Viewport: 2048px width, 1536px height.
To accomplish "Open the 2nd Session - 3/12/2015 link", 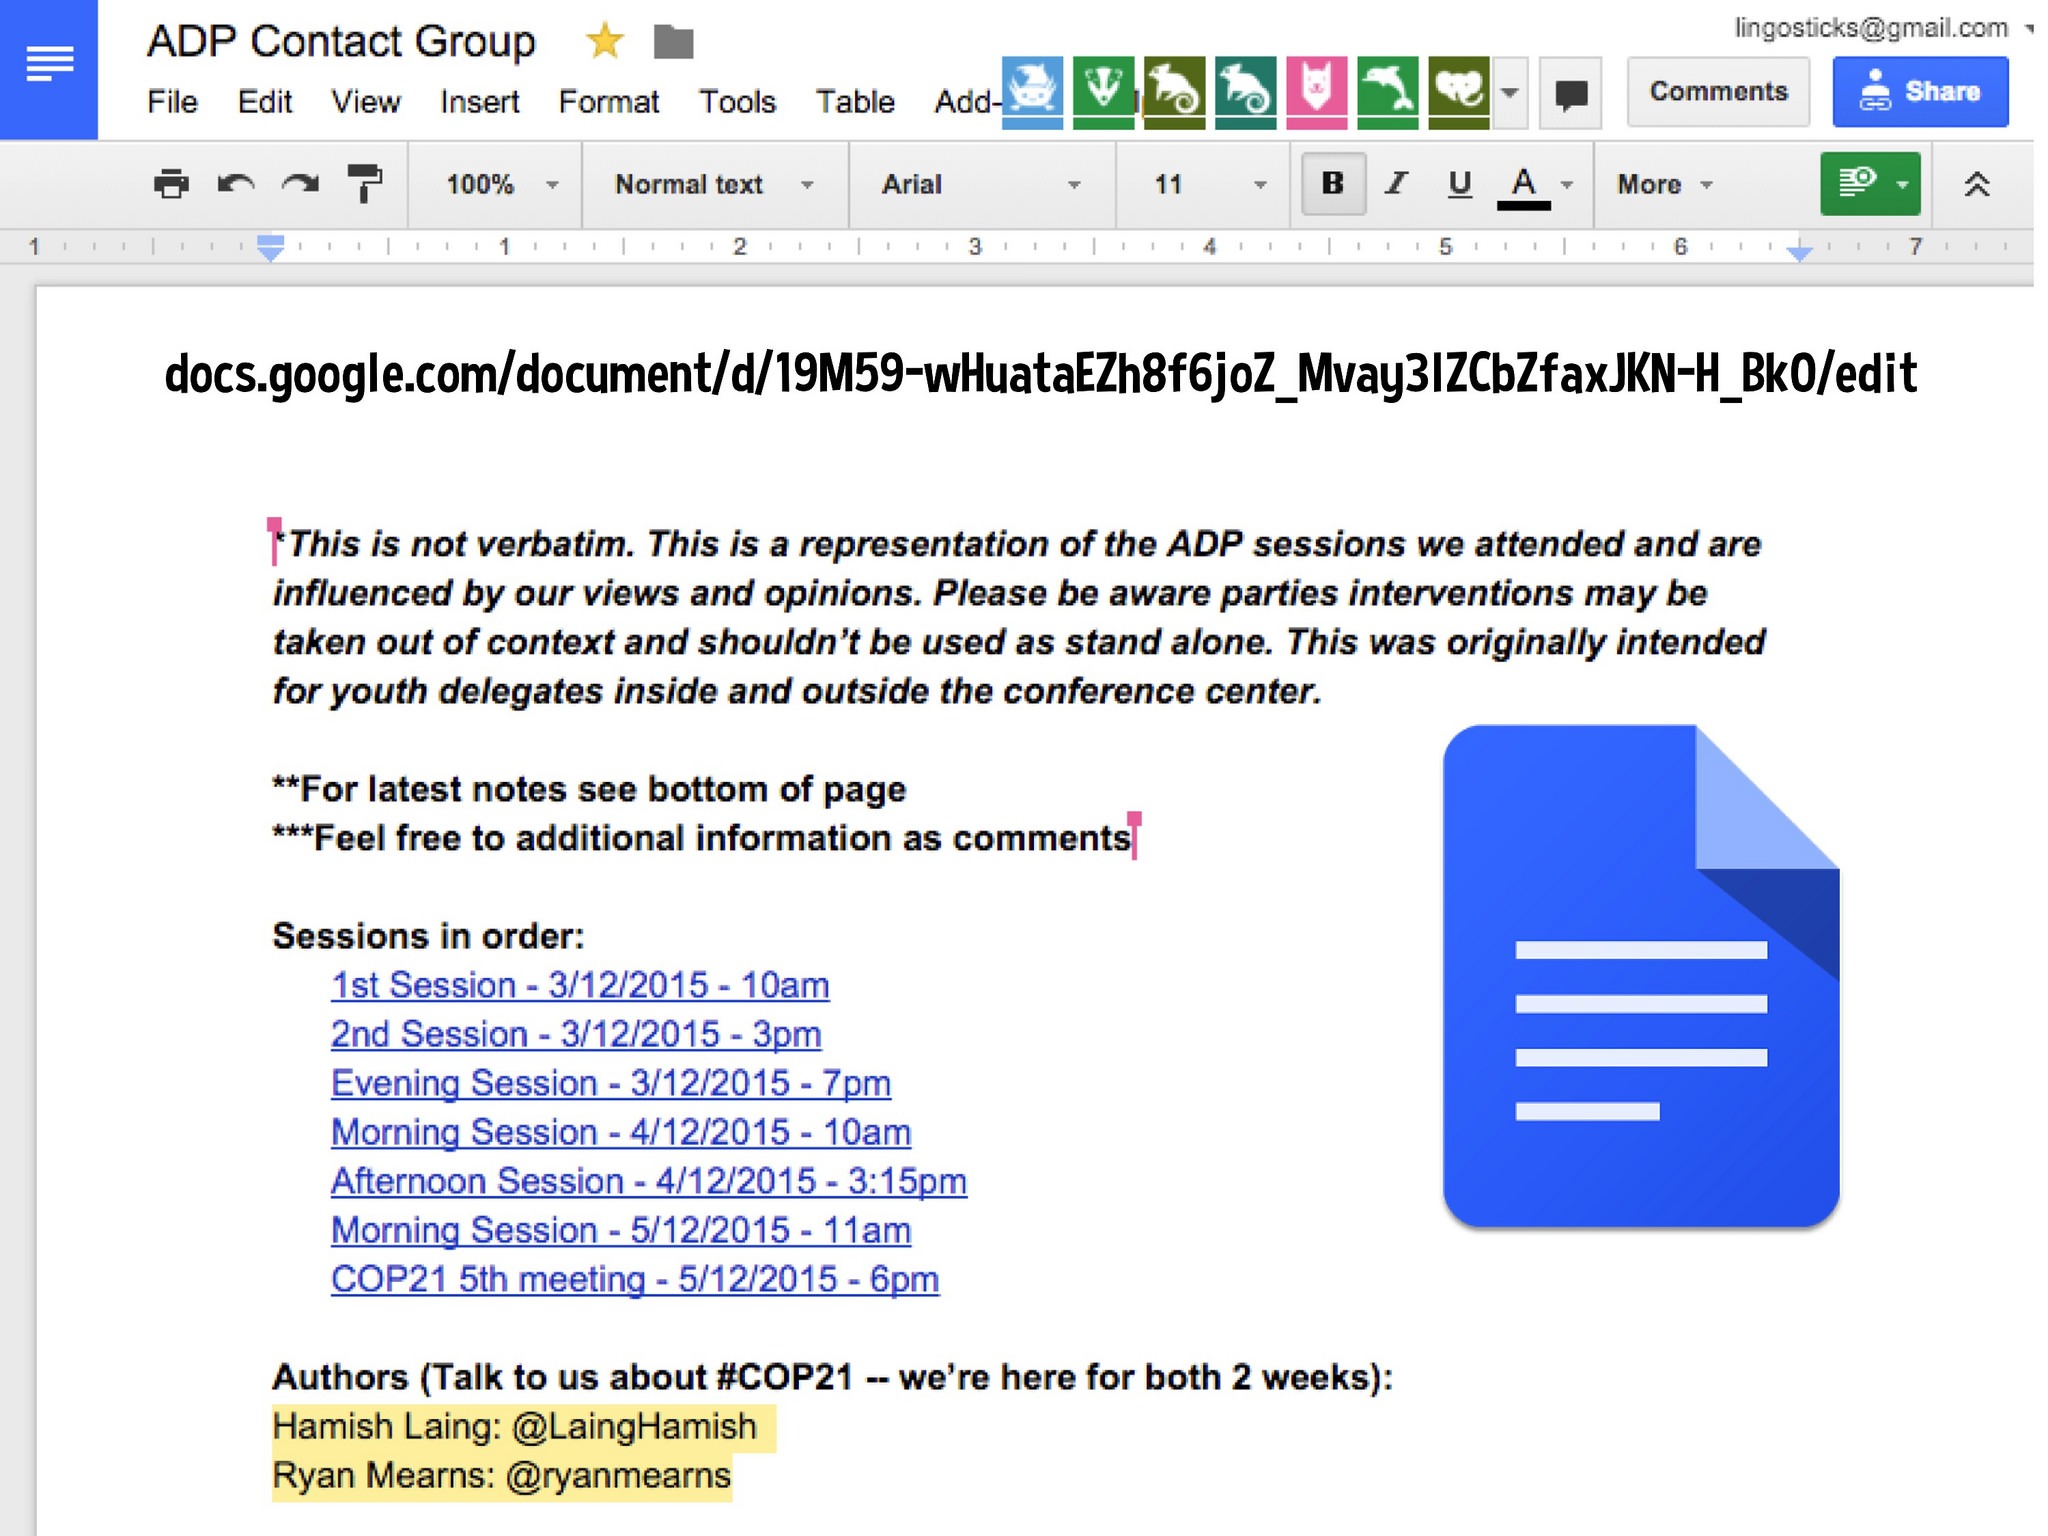I will pyautogui.click(x=576, y=1034).
